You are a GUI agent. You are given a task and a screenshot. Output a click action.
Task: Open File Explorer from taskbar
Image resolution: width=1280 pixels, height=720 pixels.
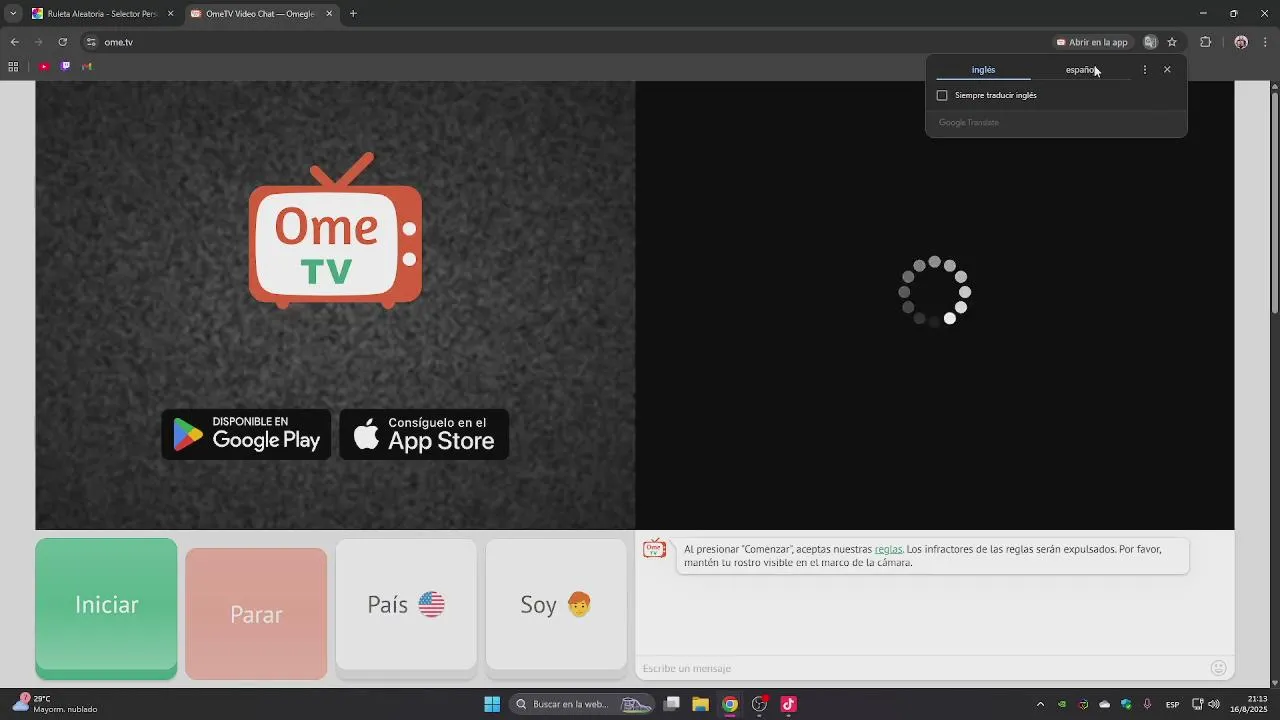click(x=700, y=704)
